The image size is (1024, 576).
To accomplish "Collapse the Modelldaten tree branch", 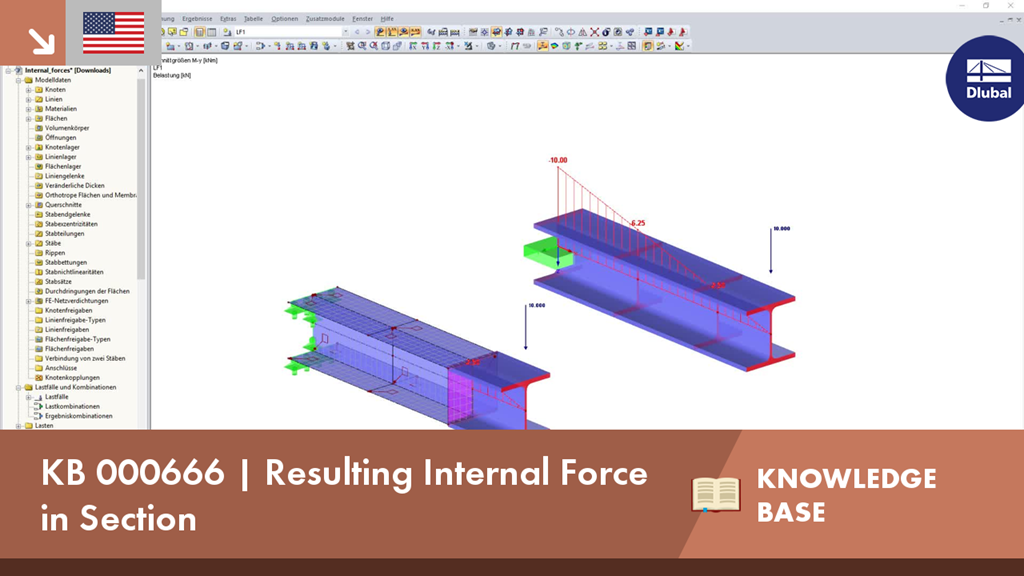I will pos(19,80).
